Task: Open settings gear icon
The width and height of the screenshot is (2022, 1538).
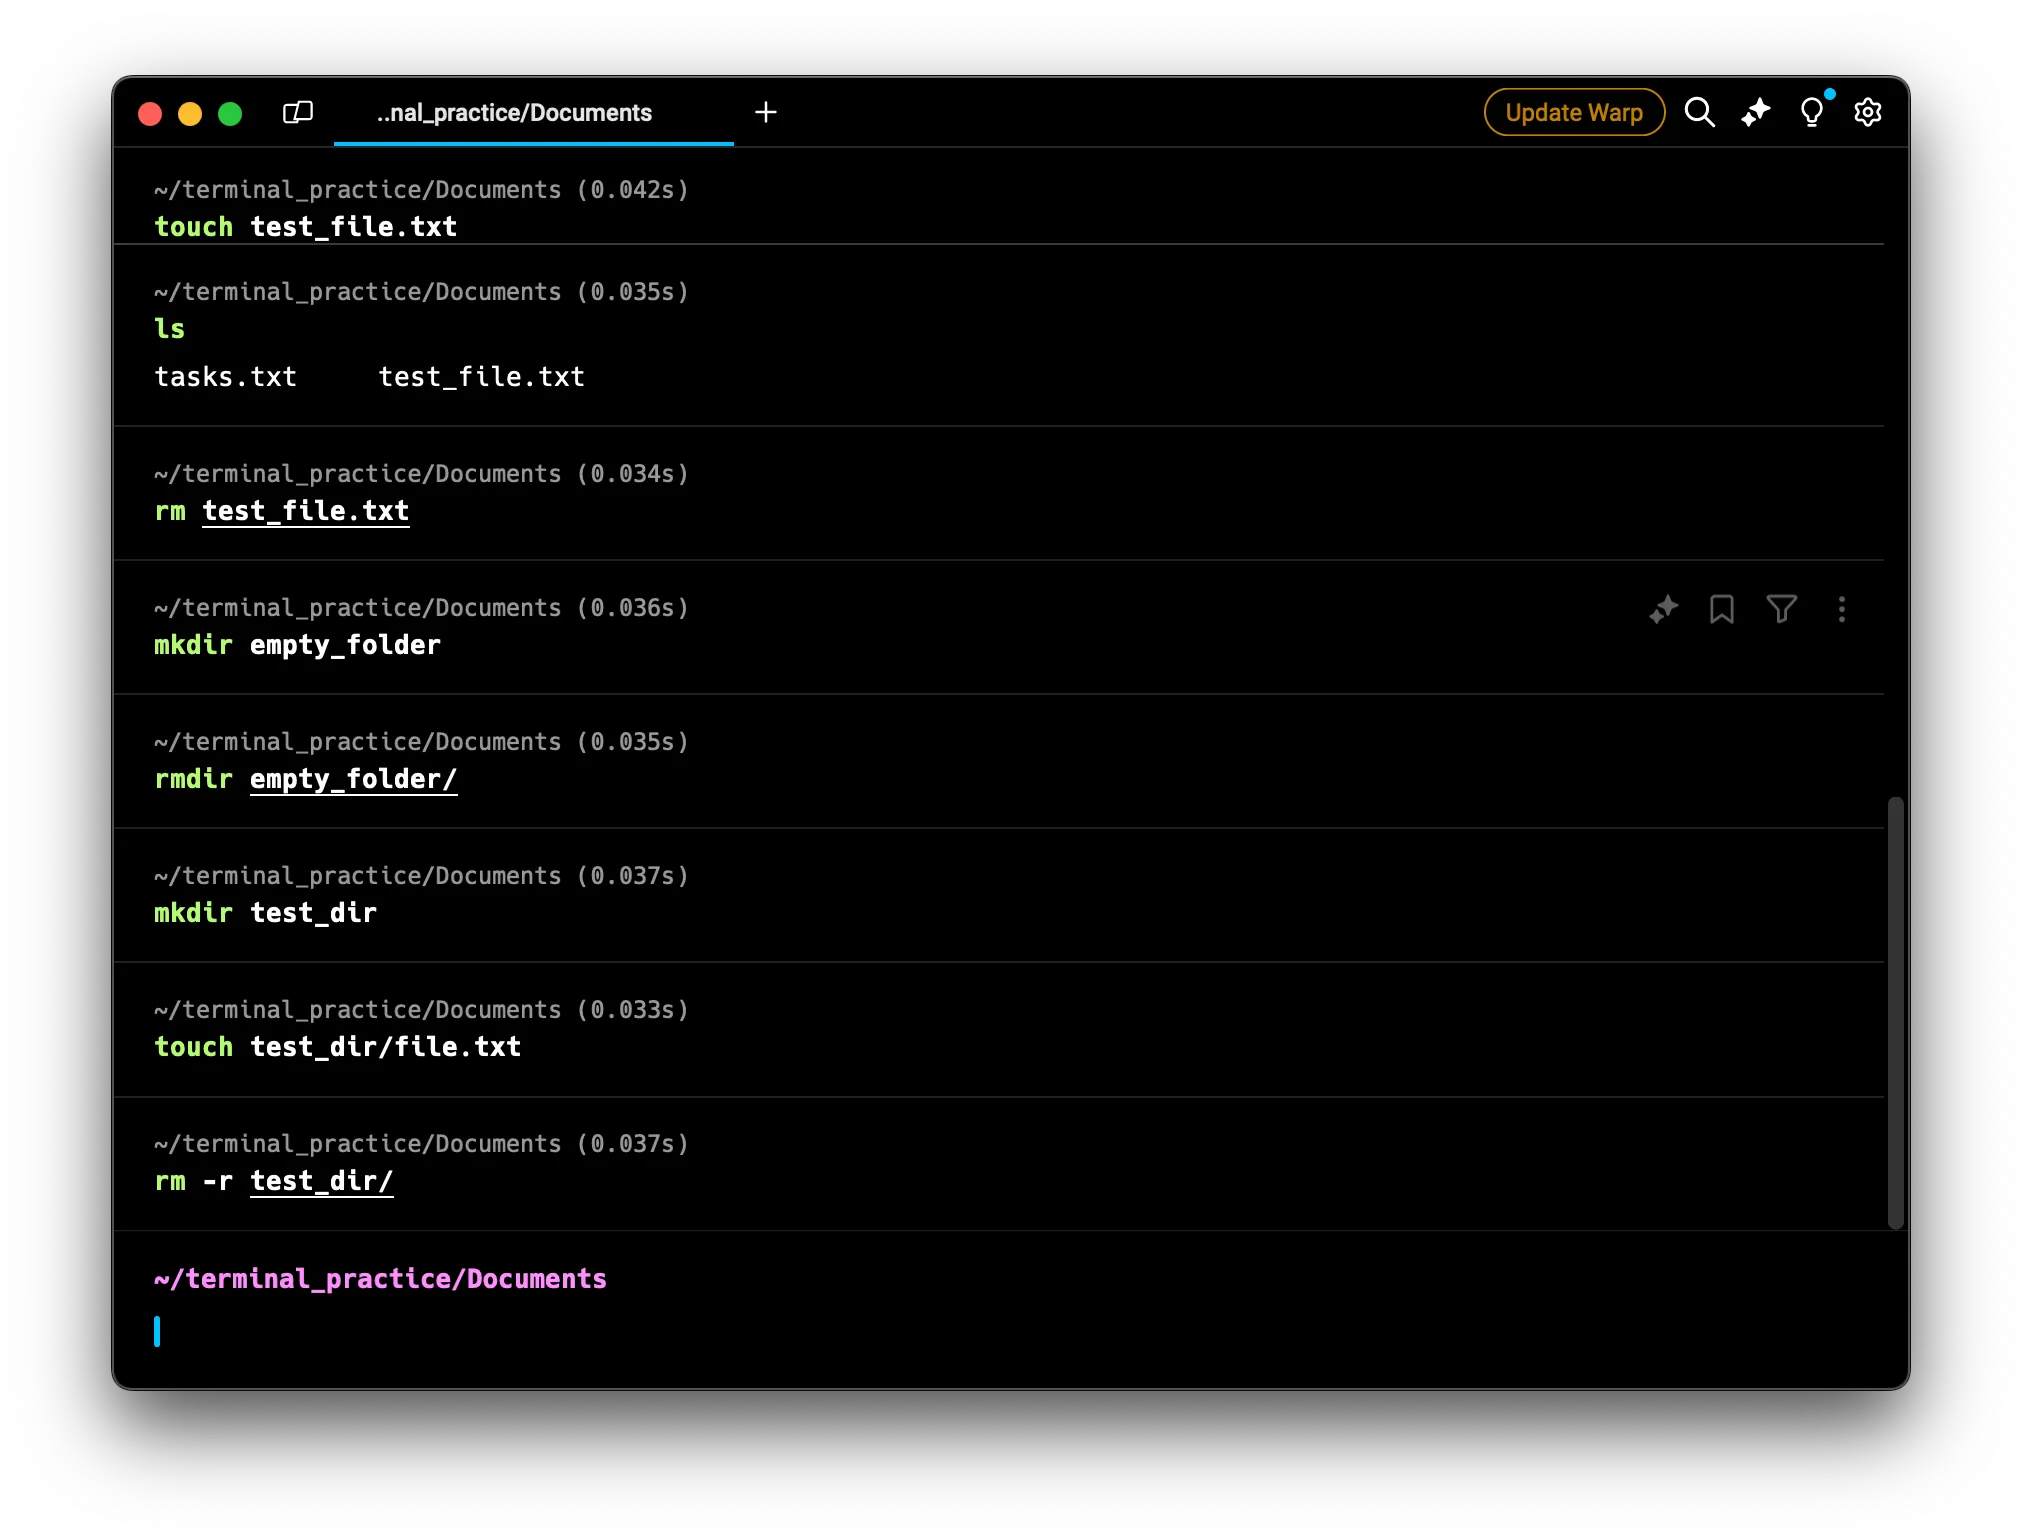Action: pyautogui.click(x=1868, y=112)
